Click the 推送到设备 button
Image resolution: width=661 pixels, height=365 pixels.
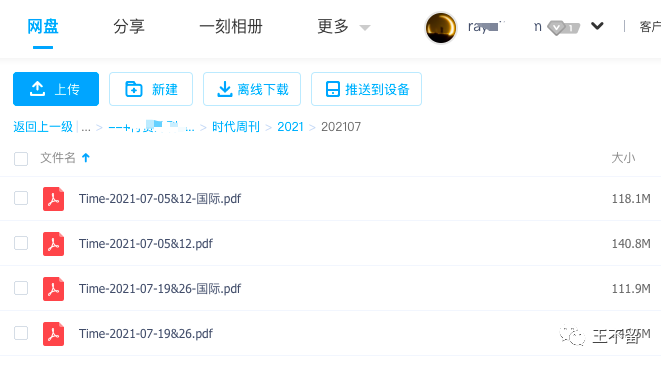pyautogui.click(x=366, y=89)
